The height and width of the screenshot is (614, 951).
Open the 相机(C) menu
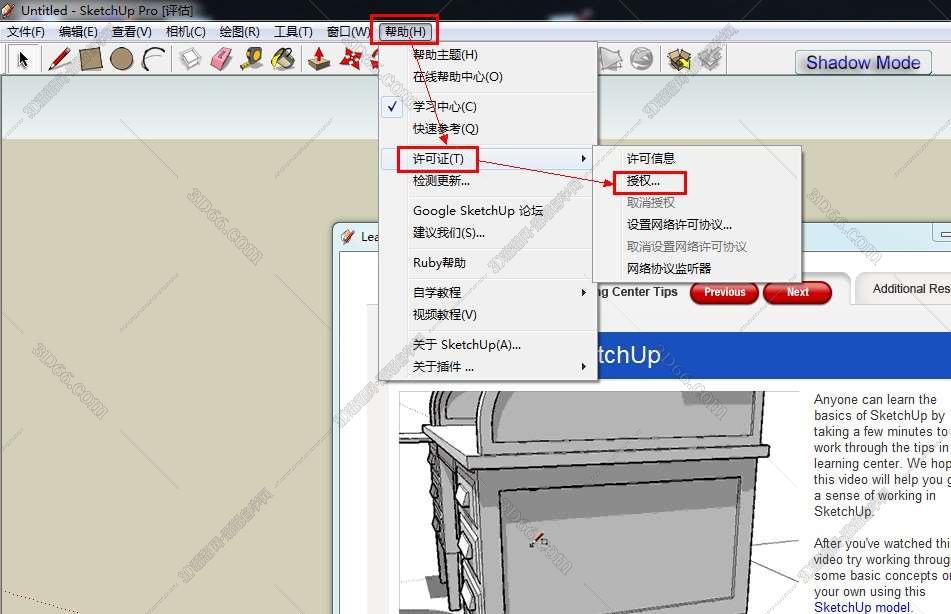click(186, 32)
